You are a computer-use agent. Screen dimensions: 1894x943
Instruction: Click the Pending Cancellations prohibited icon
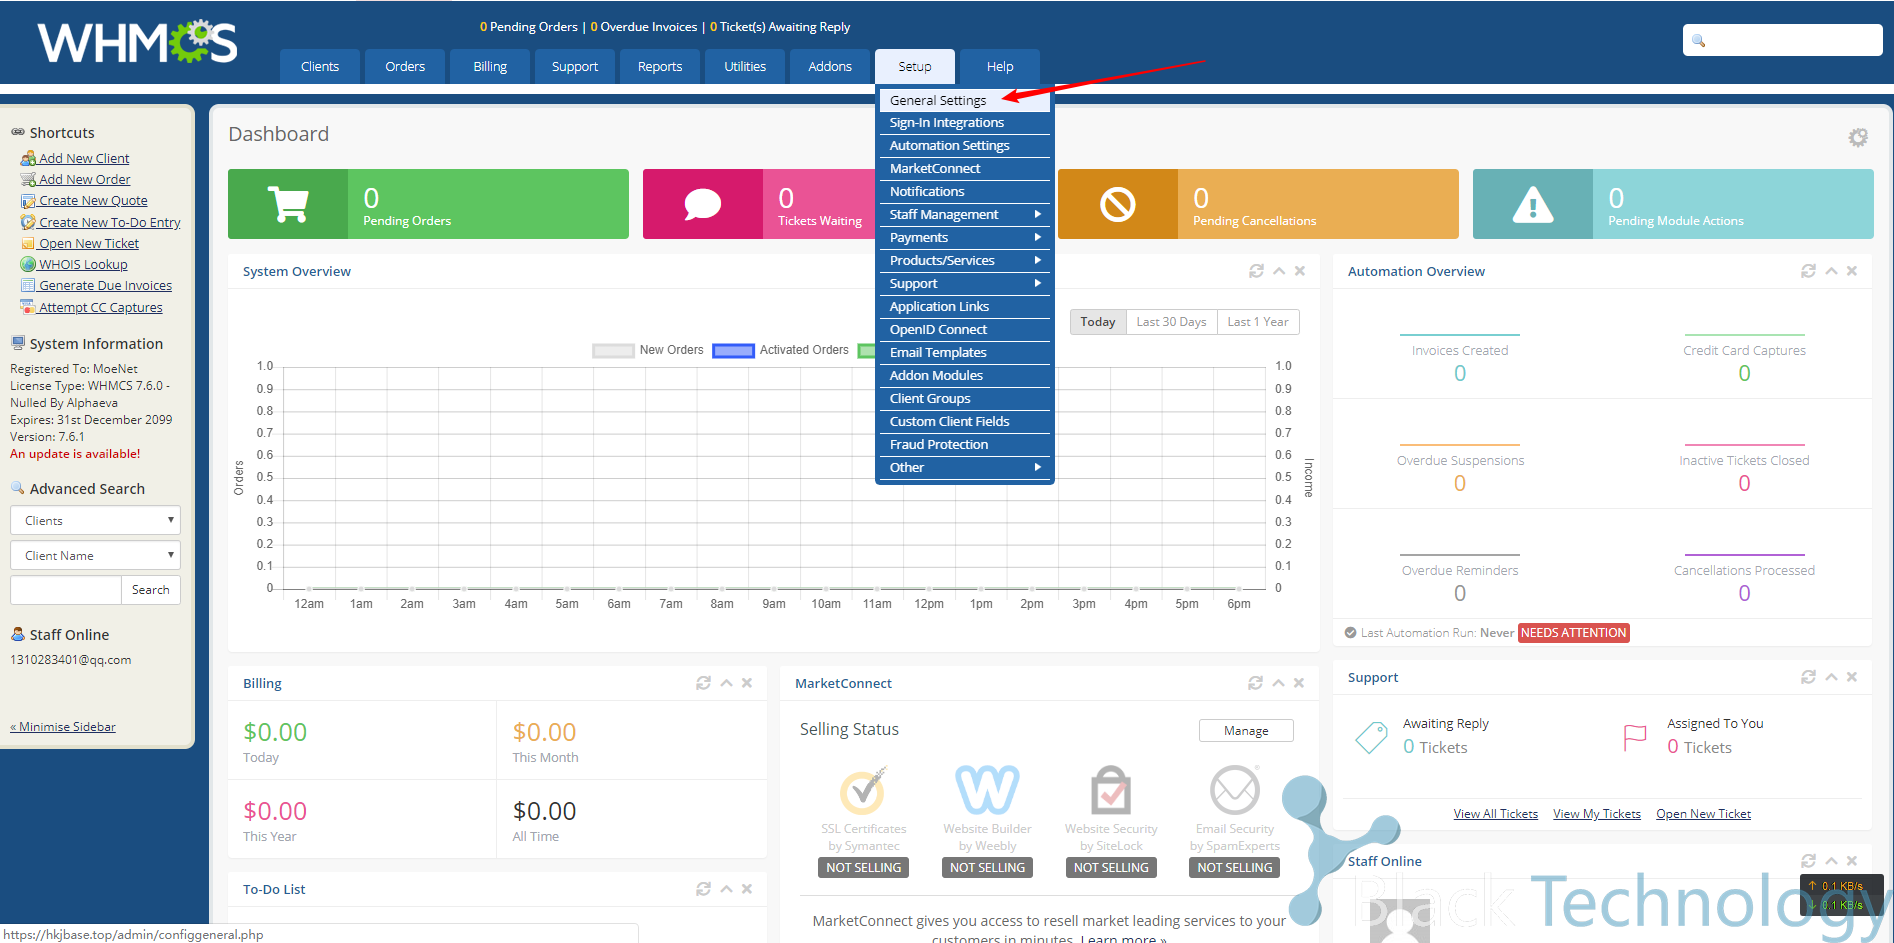pos(1117,204)
